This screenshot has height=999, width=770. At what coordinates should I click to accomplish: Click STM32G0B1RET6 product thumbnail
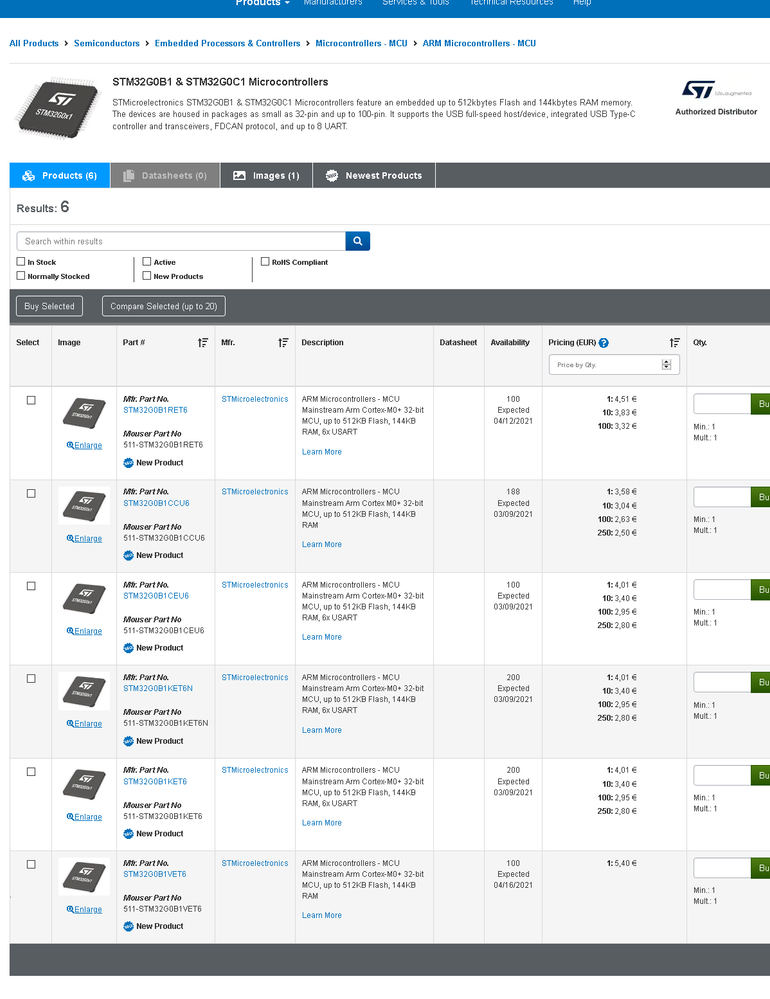tap(84, 413)
